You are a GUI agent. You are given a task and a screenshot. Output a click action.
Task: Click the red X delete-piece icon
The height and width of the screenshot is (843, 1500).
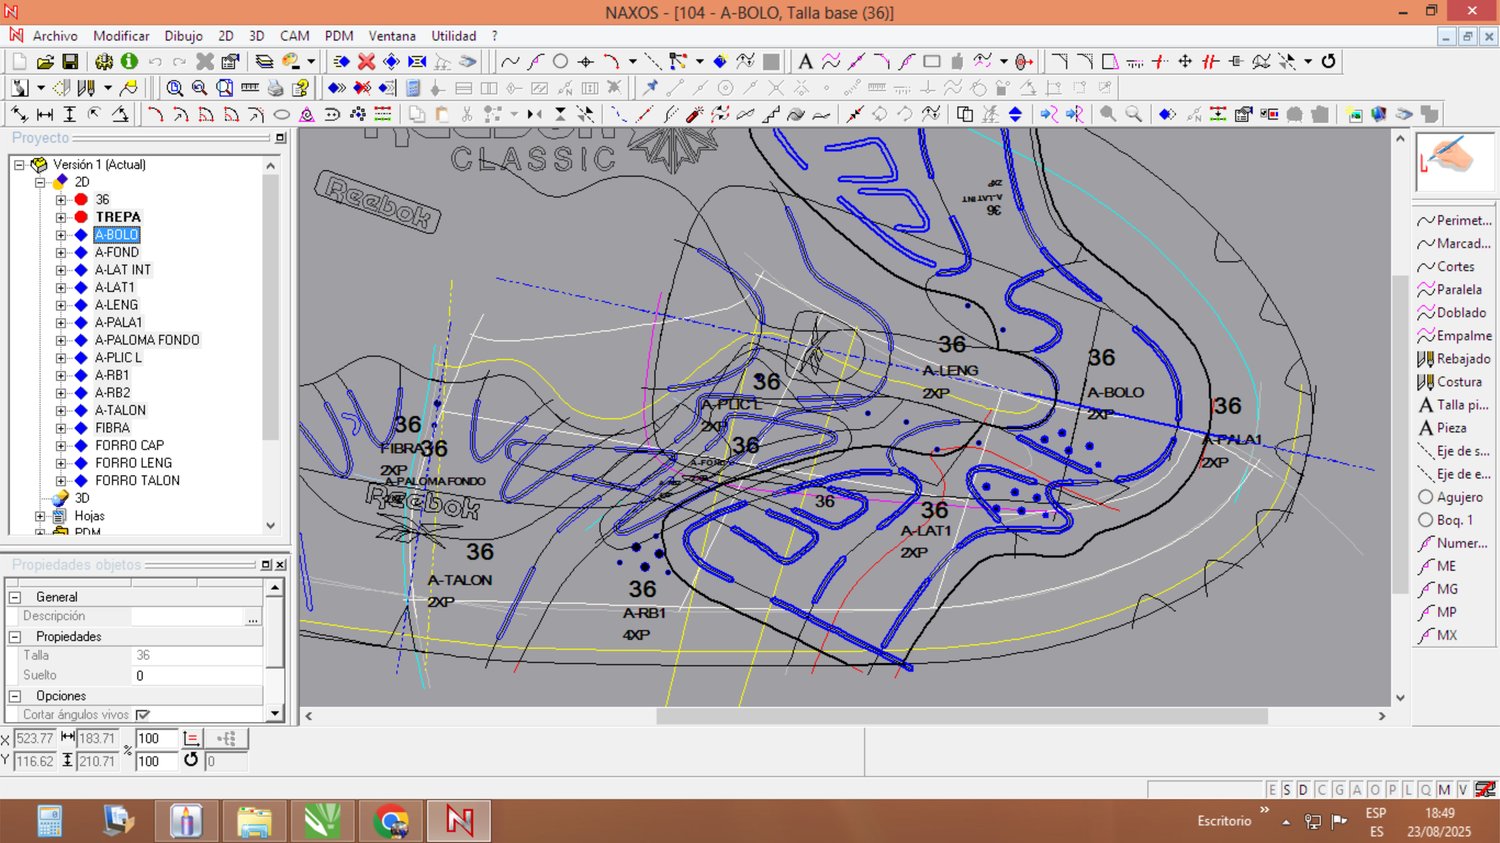click(x=366, y=62)
